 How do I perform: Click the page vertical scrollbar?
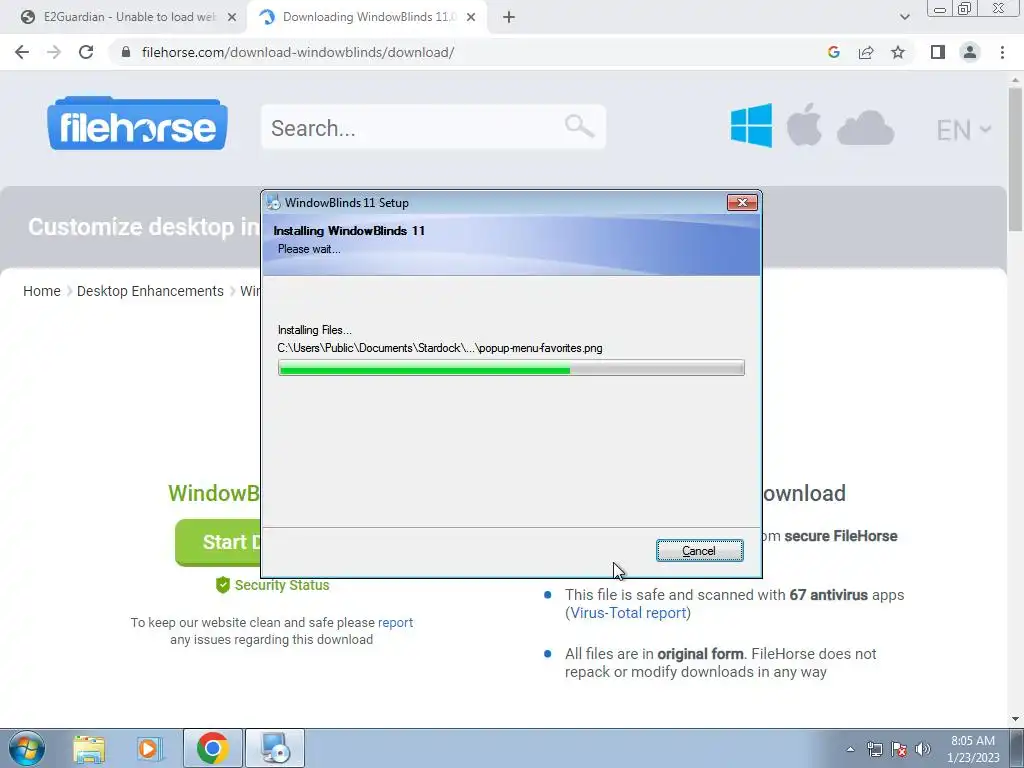click(1015, 159)
